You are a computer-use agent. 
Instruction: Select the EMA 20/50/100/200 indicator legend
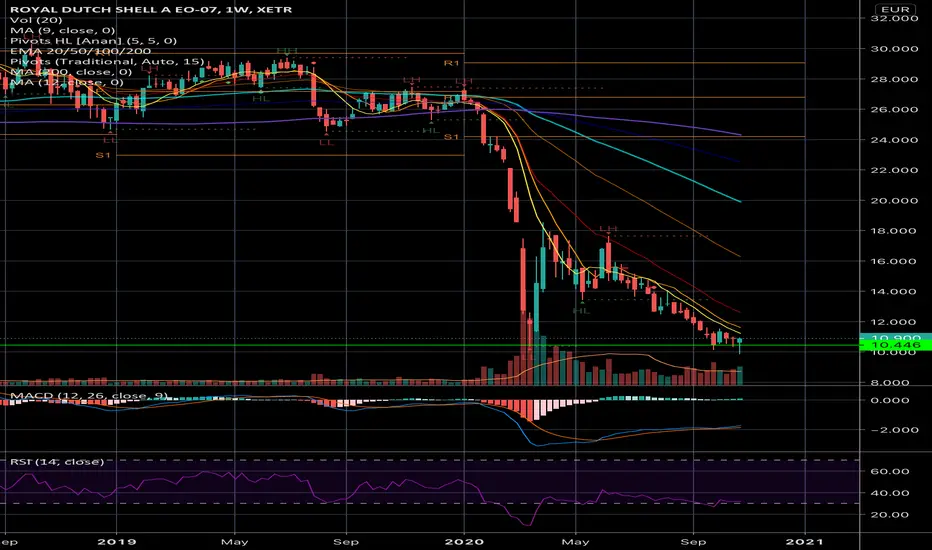tap(80, 51)
